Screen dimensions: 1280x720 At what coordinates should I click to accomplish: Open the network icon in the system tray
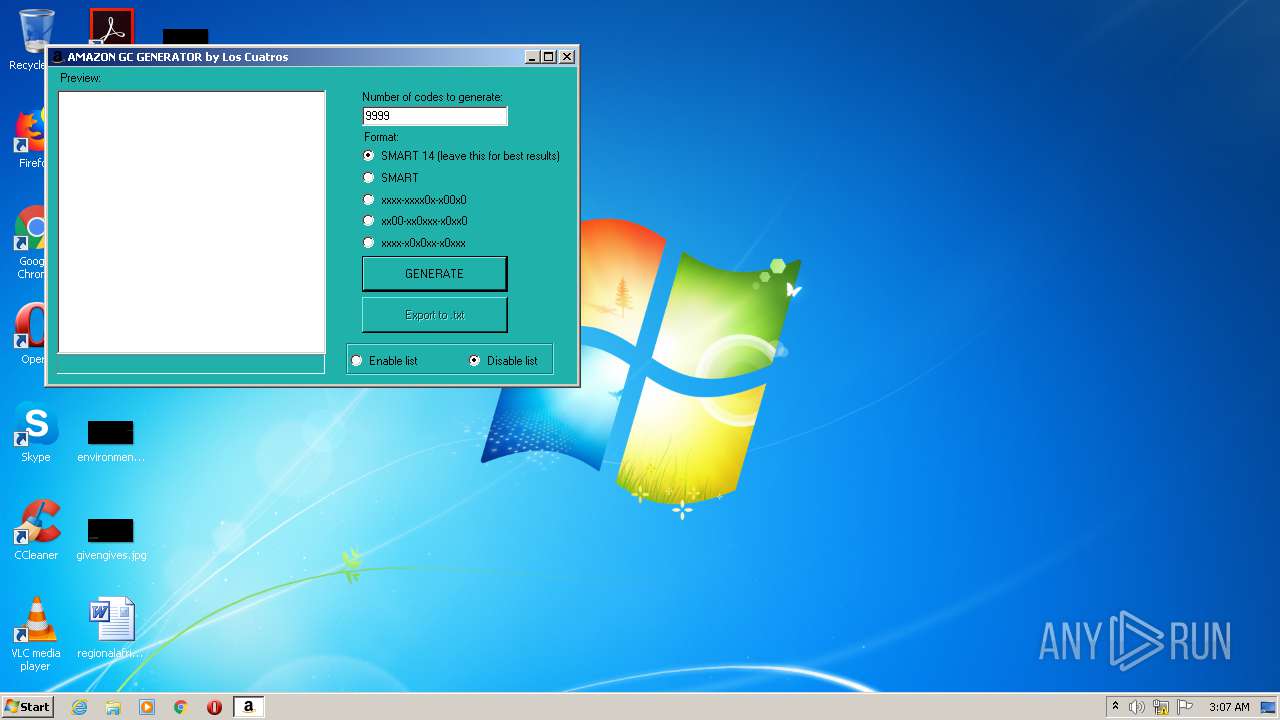(x=1161, y=707)
